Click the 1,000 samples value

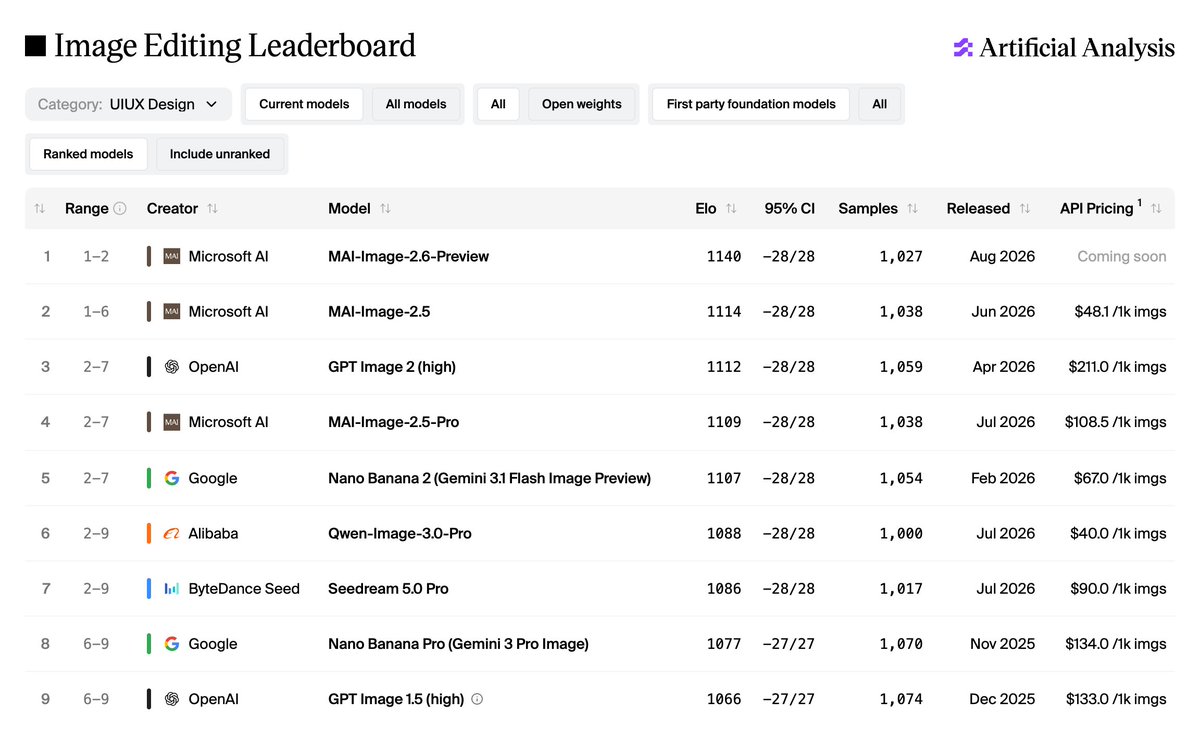pos(901,533)
